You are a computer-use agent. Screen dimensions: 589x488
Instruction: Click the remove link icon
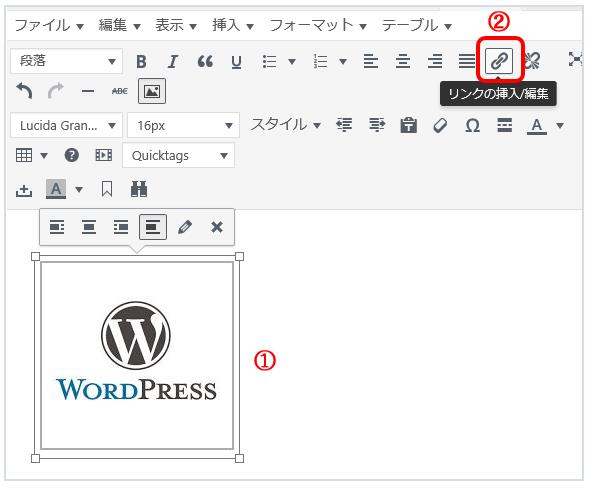[x=532, y=60]
